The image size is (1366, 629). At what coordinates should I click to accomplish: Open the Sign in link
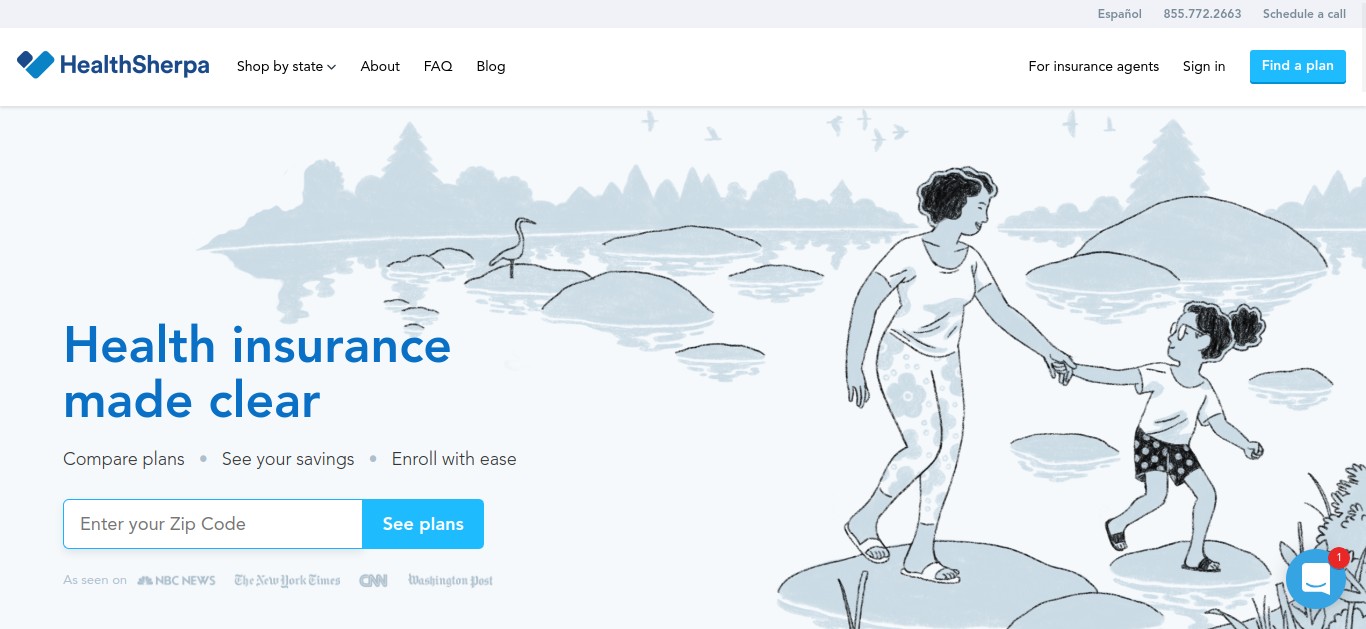(1204, 66)
